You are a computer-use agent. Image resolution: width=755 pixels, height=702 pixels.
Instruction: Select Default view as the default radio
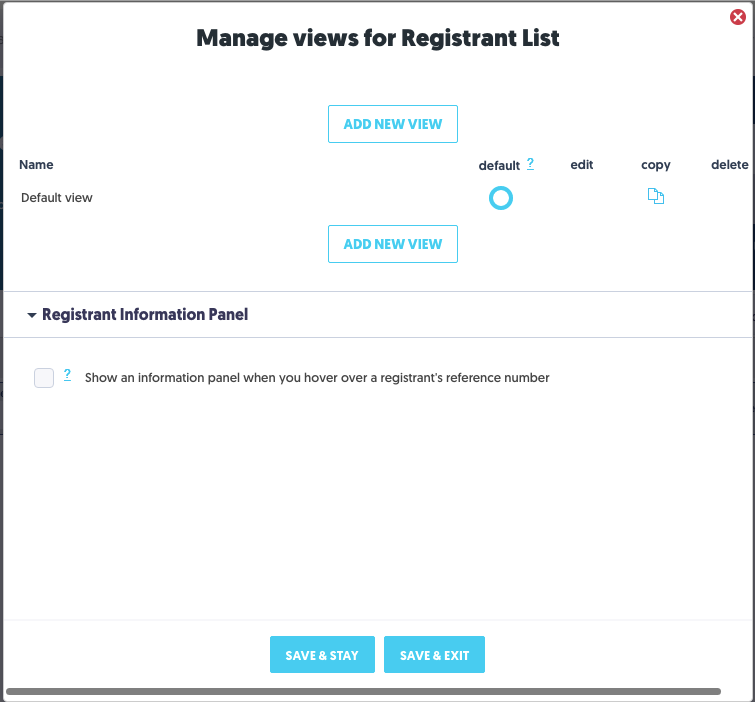(501, 198)
